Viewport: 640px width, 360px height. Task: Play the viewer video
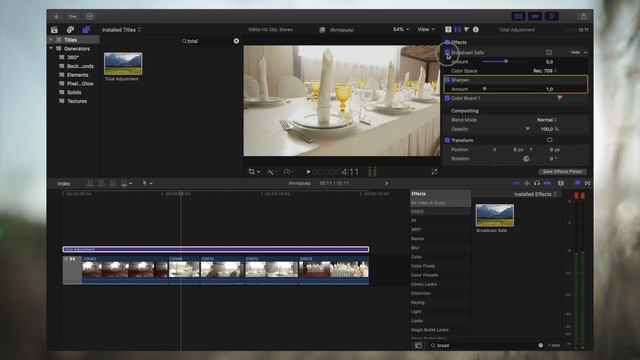point(309,172)
